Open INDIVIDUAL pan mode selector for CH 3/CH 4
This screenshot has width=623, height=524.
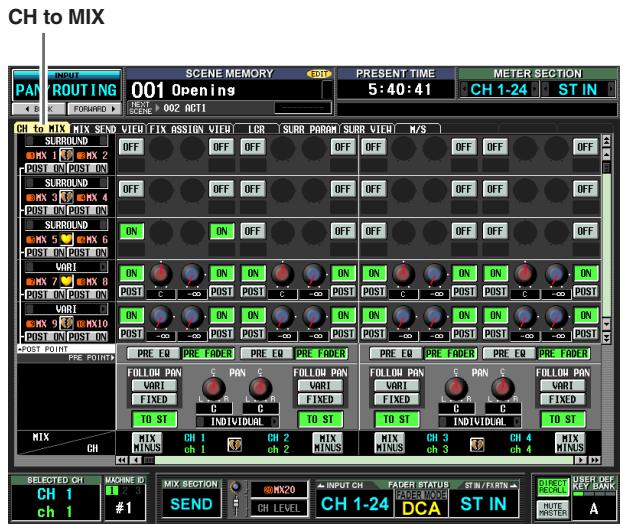tap(480, 422)
